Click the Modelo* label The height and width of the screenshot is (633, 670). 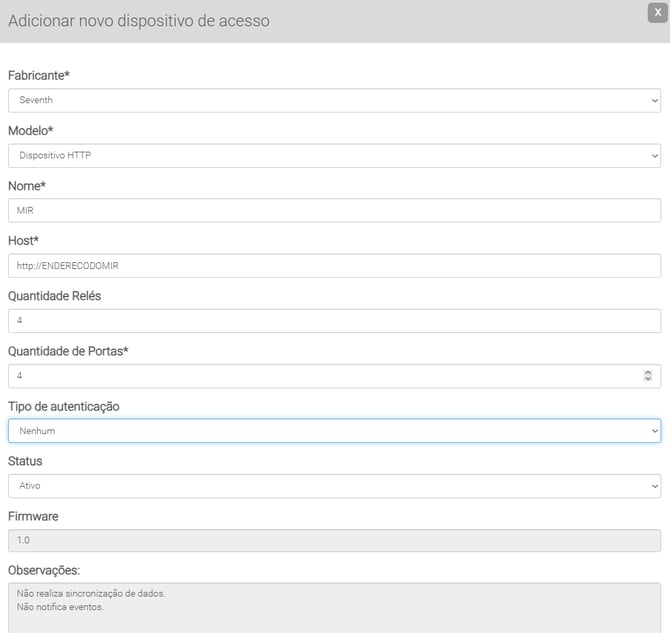pyautogui.click(x=32, y=130)
